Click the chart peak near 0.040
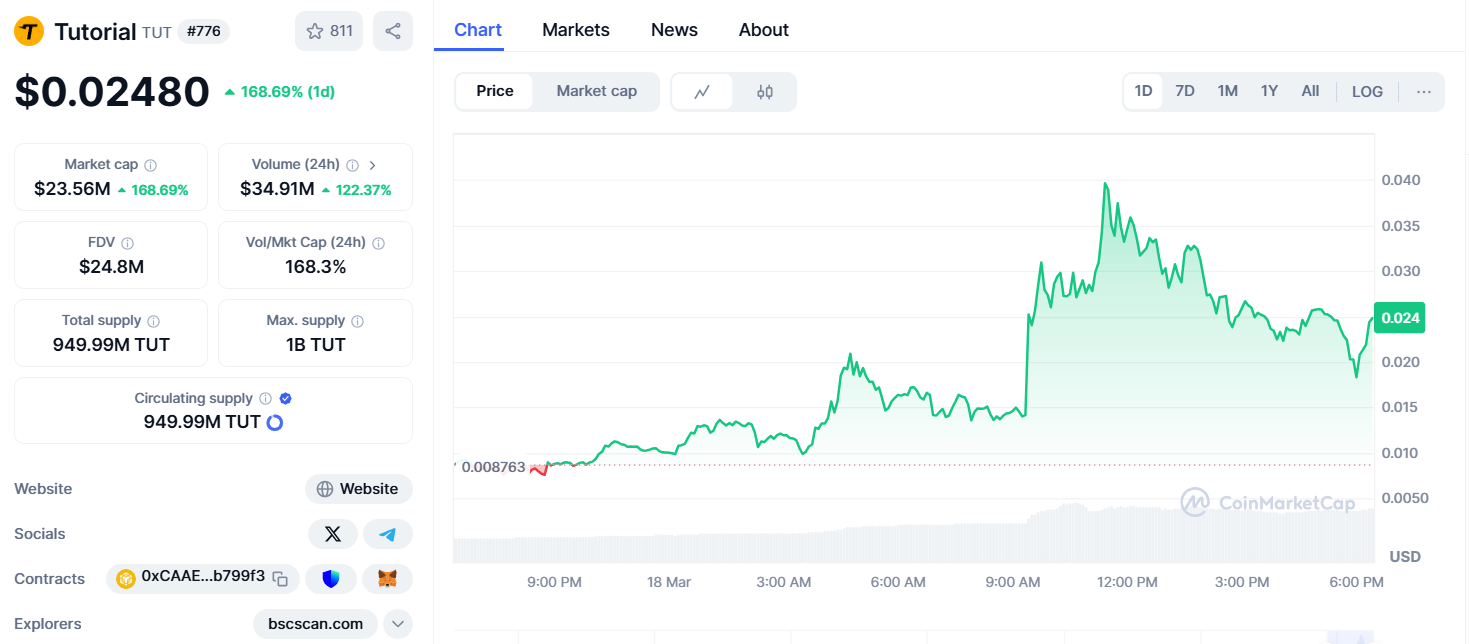Viewport: 1469px width, 644px height. [1105, 184]
